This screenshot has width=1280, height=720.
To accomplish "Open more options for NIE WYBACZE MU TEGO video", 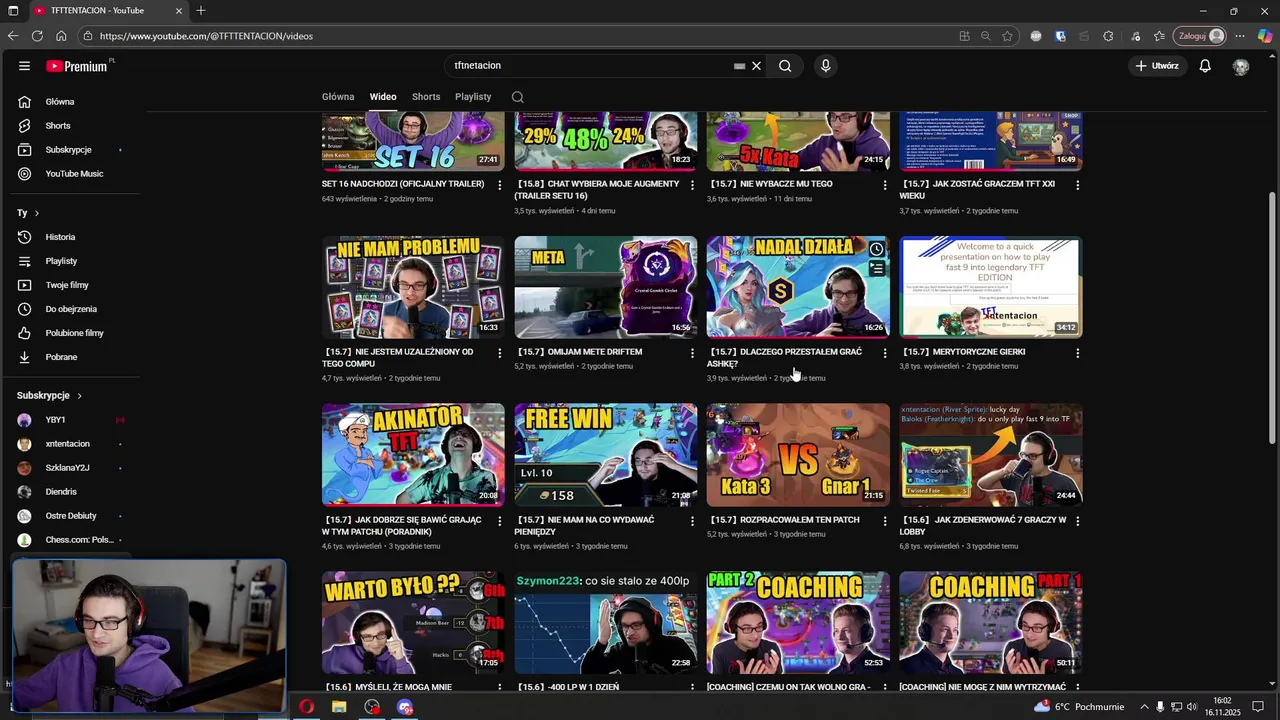I will pos(885,185).
